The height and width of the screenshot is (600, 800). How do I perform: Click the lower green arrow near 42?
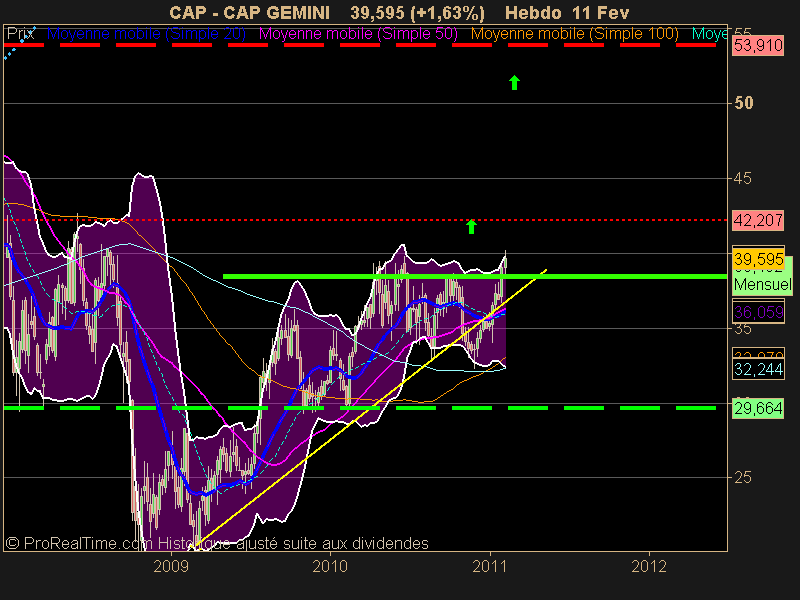tap(471, 227)
